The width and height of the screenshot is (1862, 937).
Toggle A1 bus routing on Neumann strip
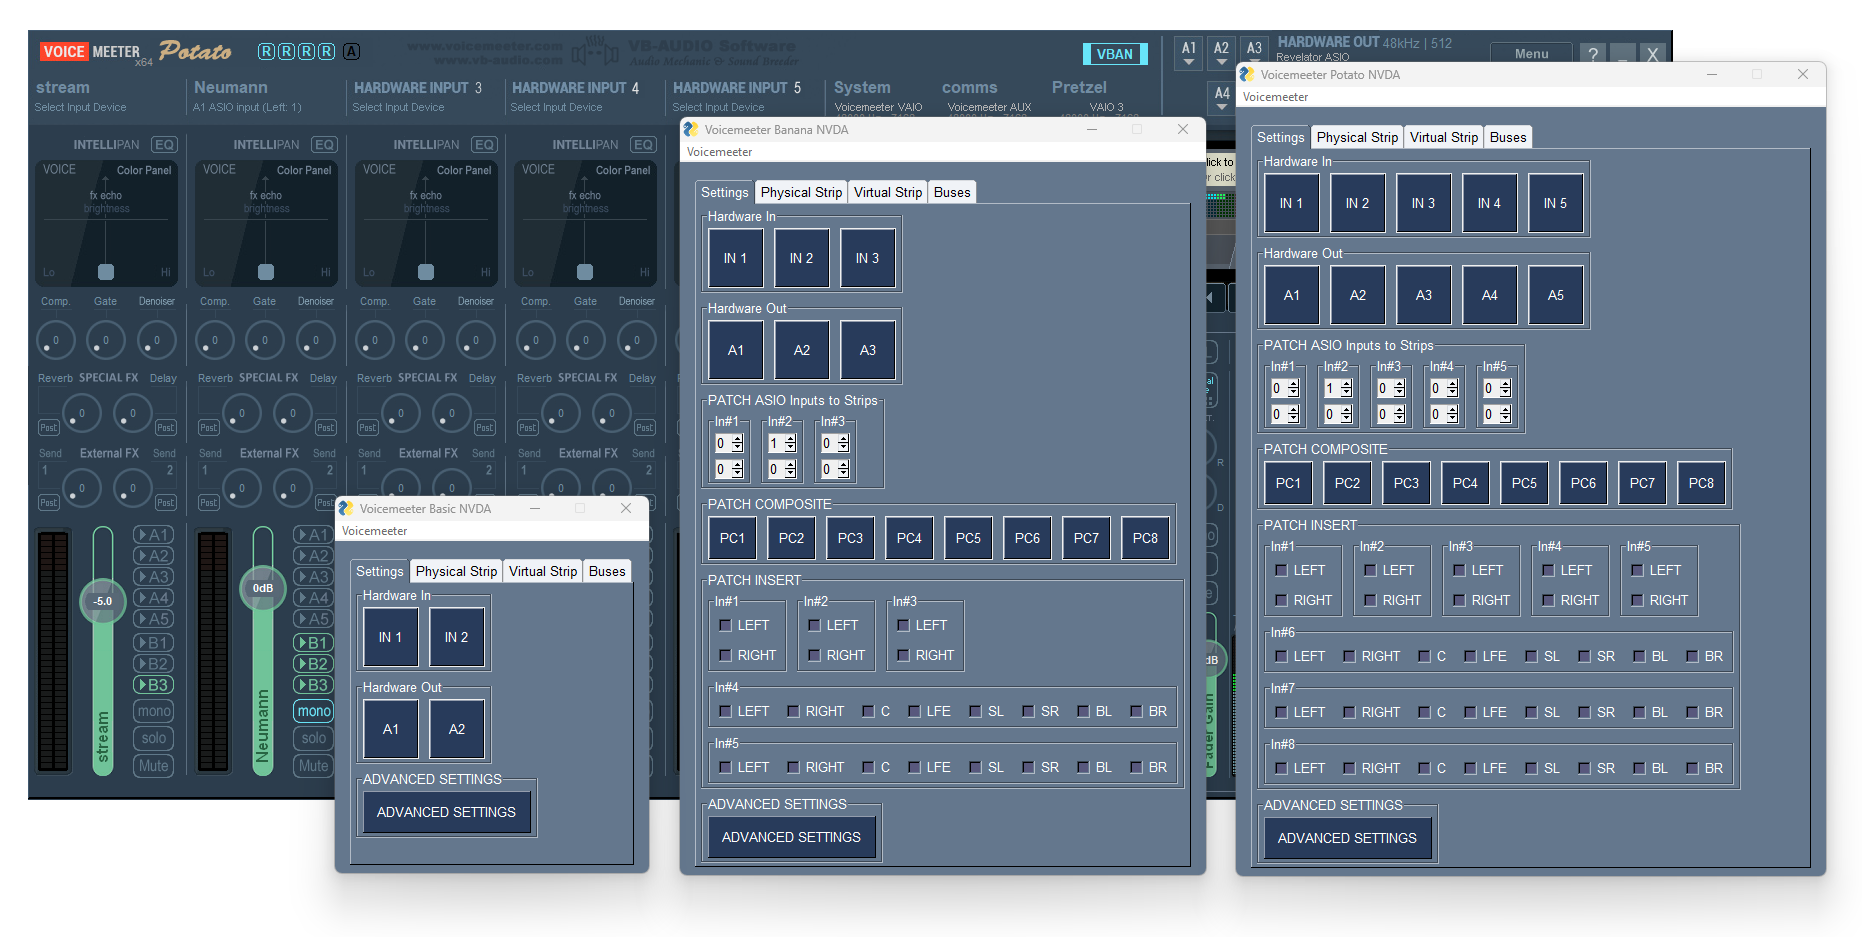313,535
